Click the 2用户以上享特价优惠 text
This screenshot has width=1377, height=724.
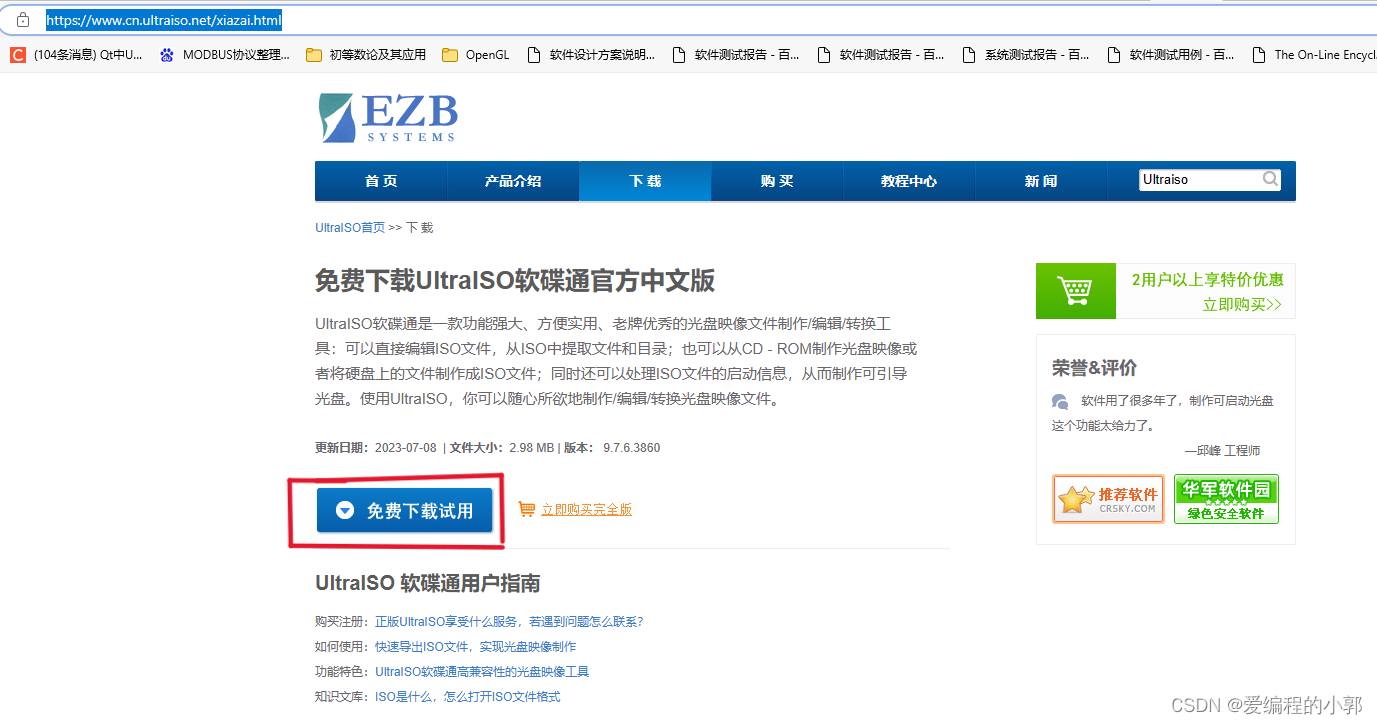pyautogui.click(x=1207, y=280)
